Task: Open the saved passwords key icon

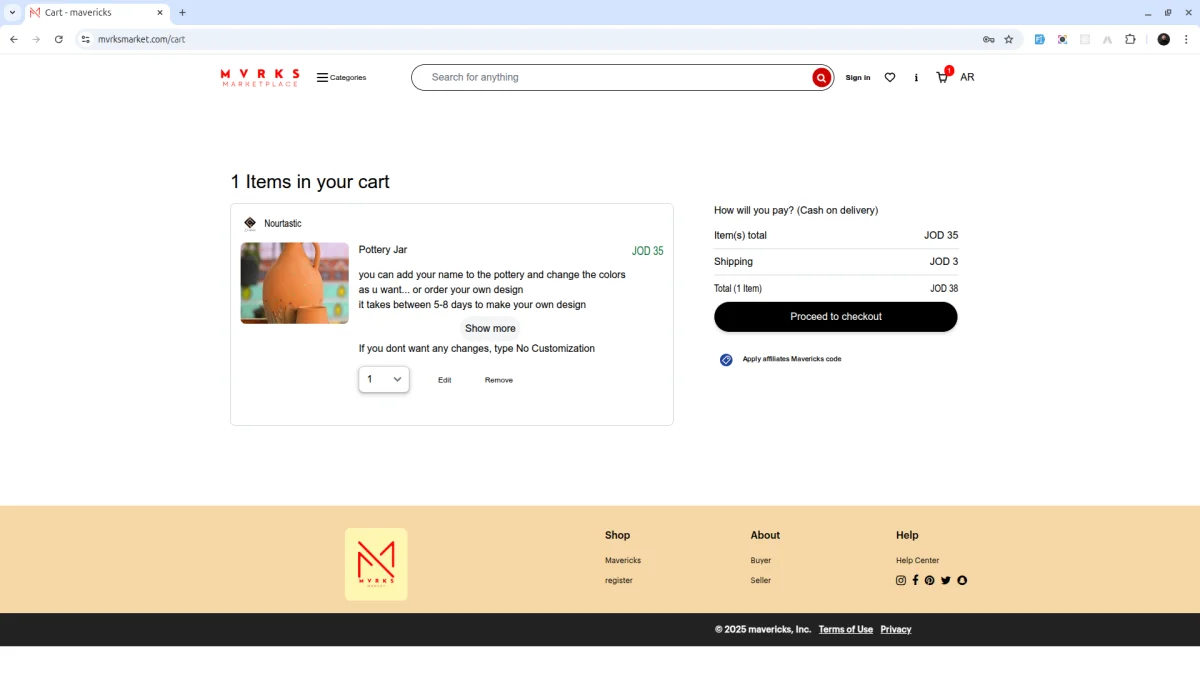Action: (x=988, y=39)
